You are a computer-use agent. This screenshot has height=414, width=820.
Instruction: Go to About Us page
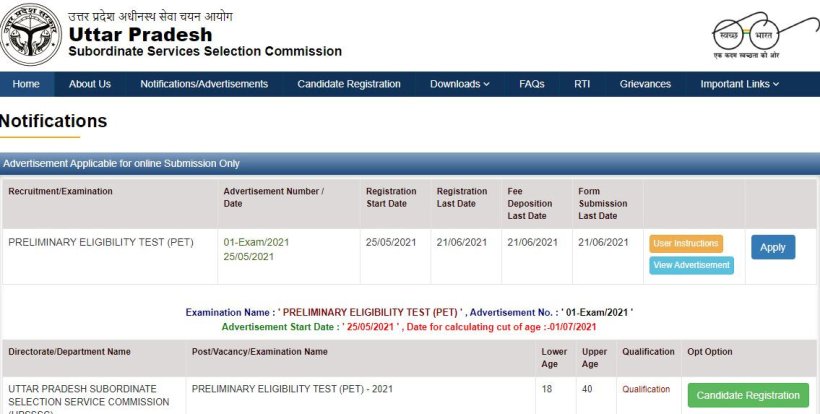point(90,84)
